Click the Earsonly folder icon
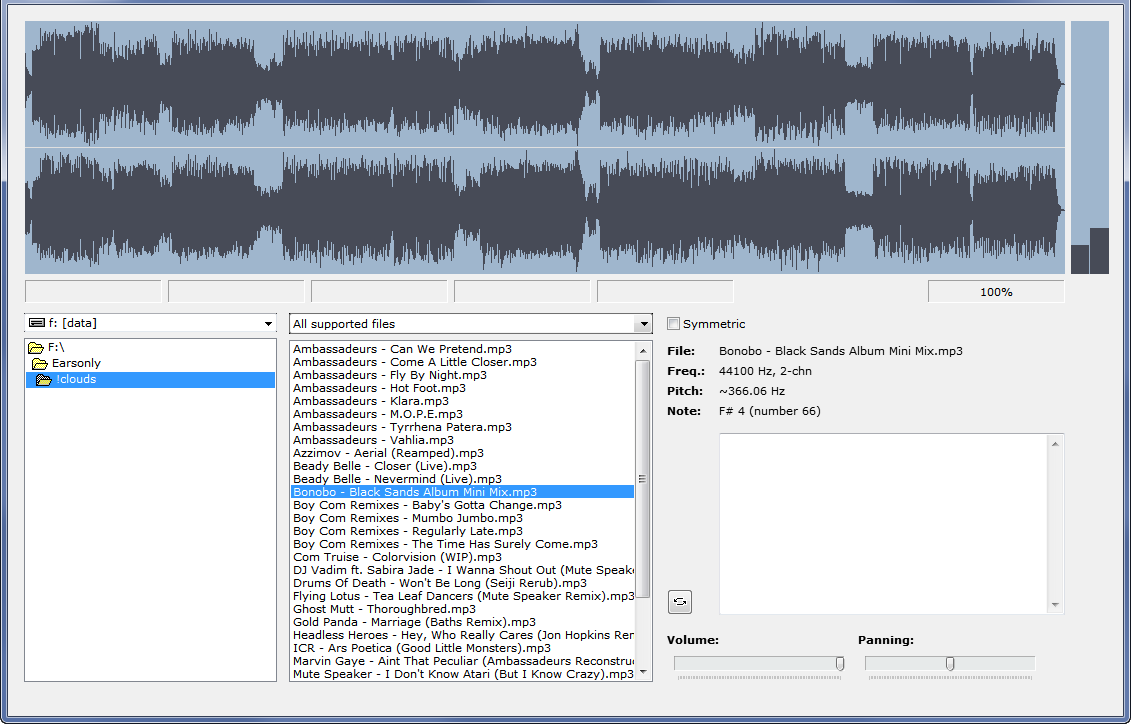Screen dimensions: 1131x724 coord(40,364)
